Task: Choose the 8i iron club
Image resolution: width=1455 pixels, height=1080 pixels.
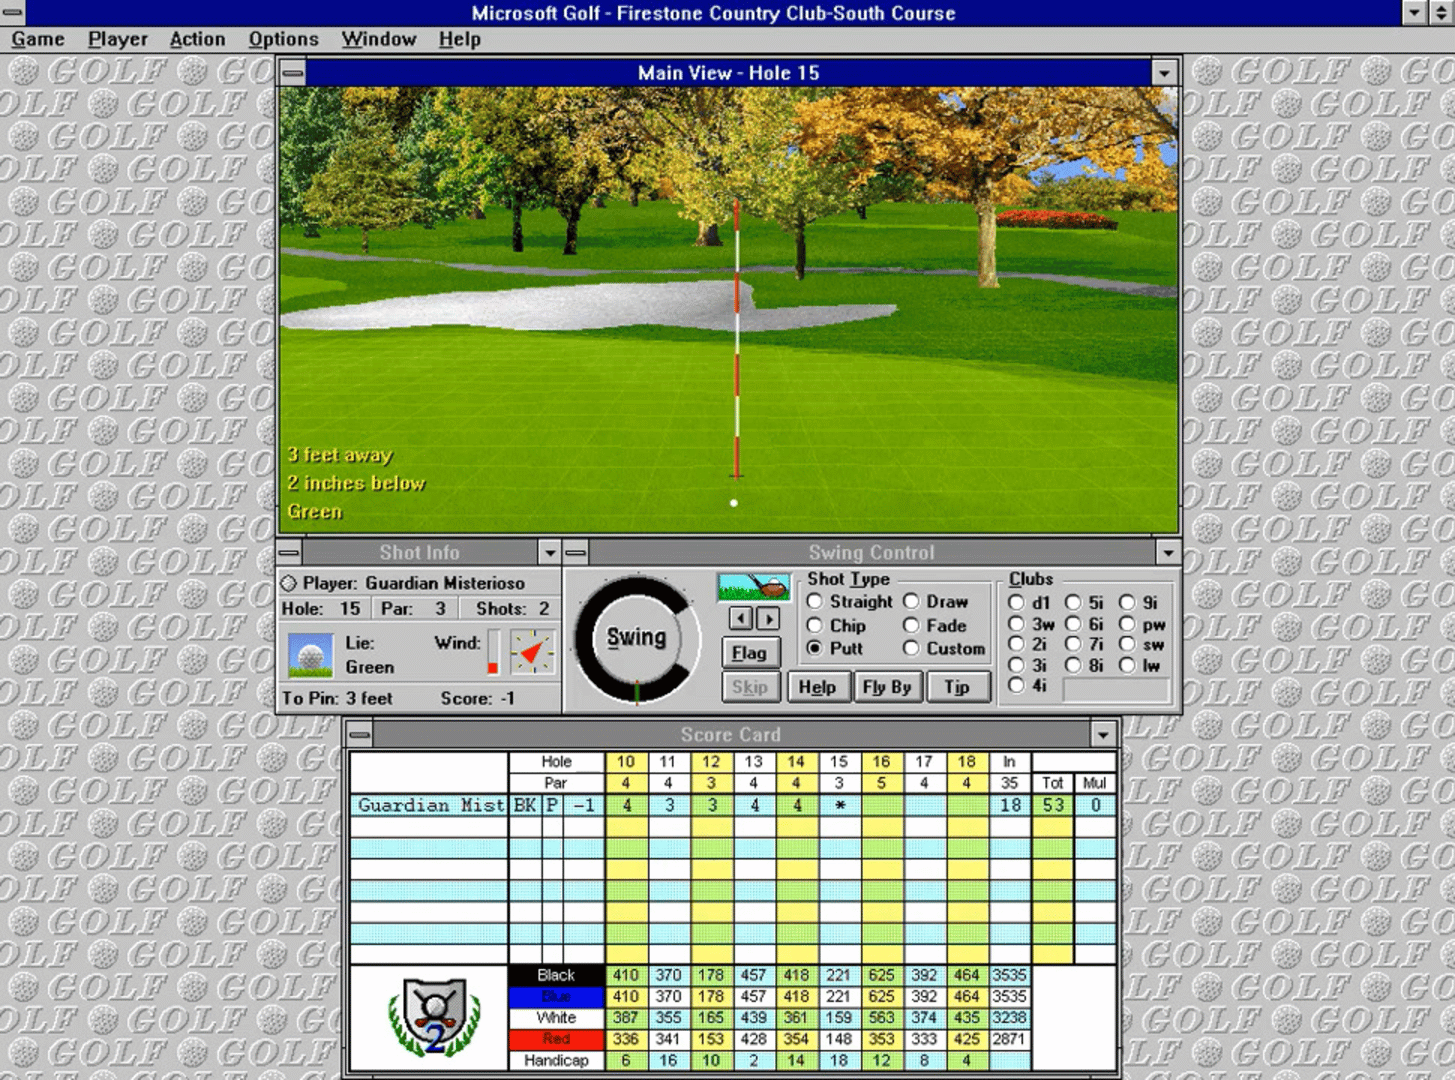Action: point(1085,666)
